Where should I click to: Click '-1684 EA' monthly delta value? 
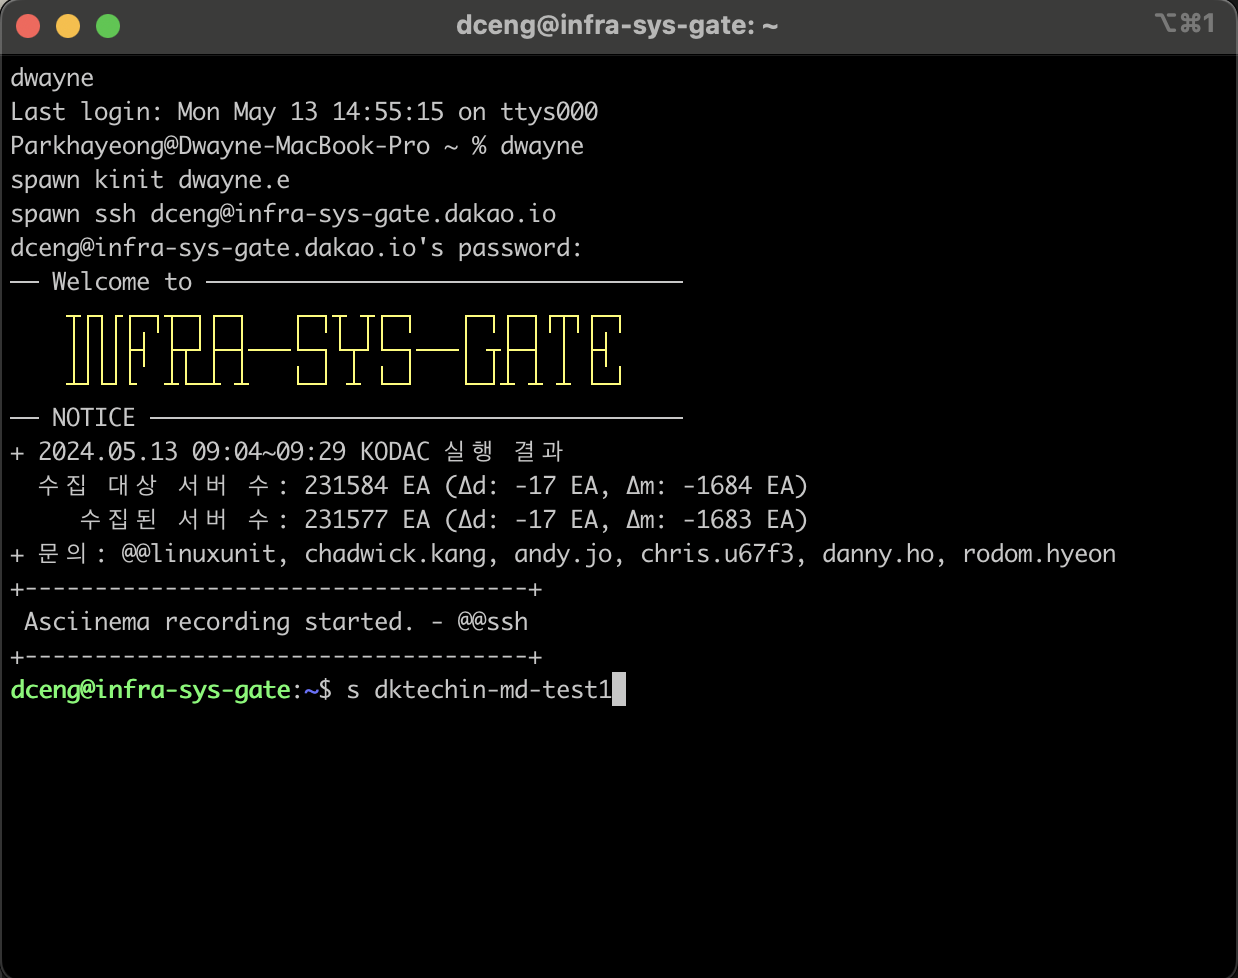(x=738, y=486)
